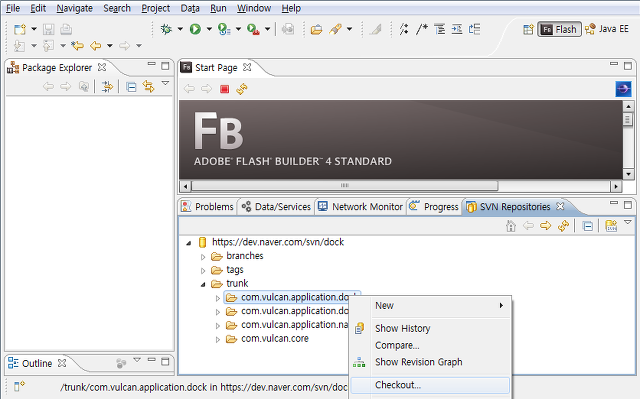The image size is (640, 399).
Task: Click the Open Type folder icon
Action: (x=316, y=29)
